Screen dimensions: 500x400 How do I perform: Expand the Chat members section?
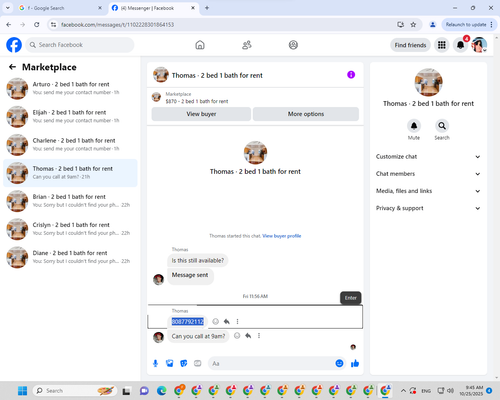coord(428,174)
